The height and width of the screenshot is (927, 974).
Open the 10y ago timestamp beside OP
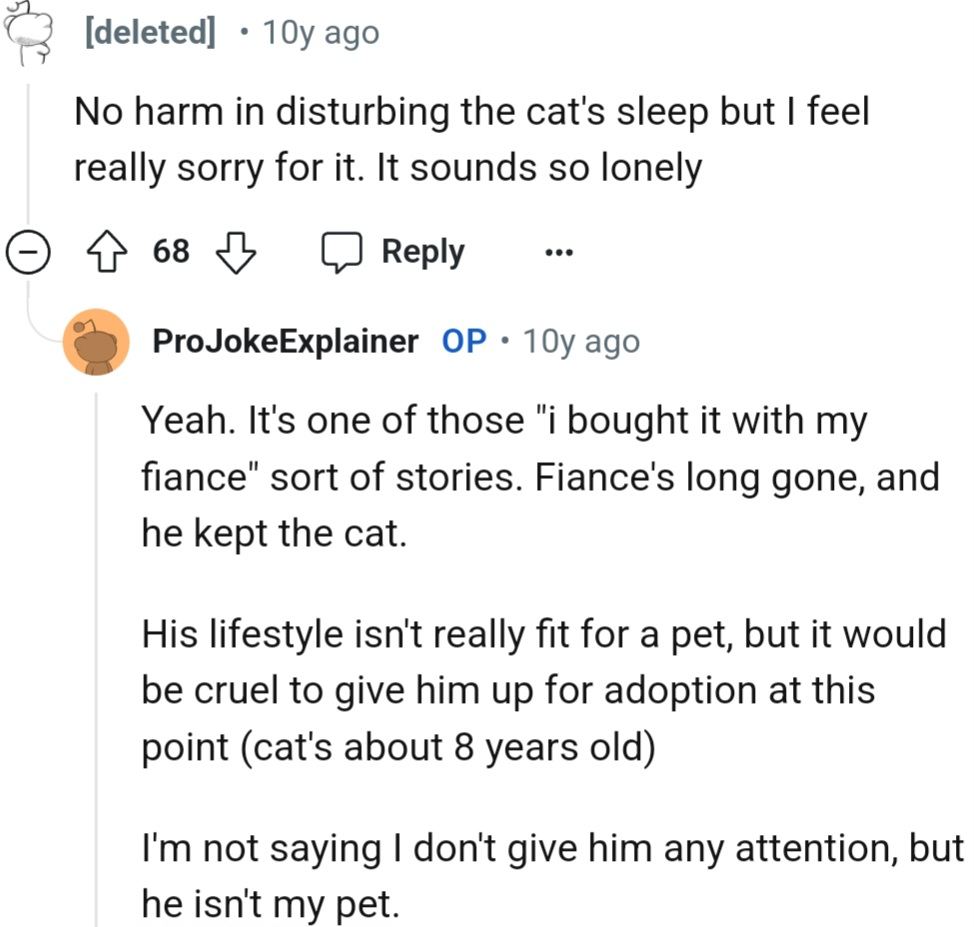coord(581,342)
